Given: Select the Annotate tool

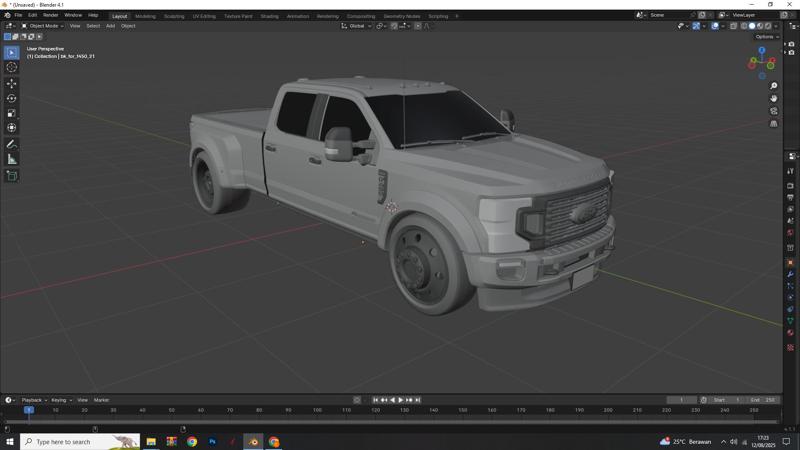Looking at the screenshot, I should (x=12, y=144).
